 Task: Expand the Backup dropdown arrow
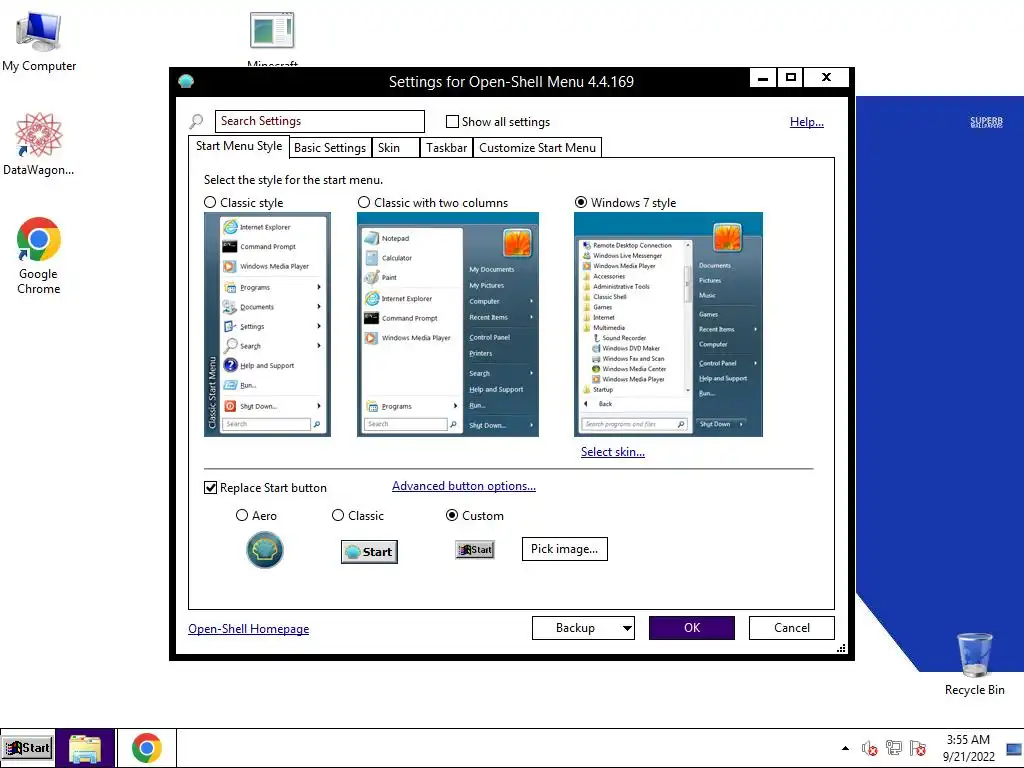pyautogui.click(x=627, y=628)
